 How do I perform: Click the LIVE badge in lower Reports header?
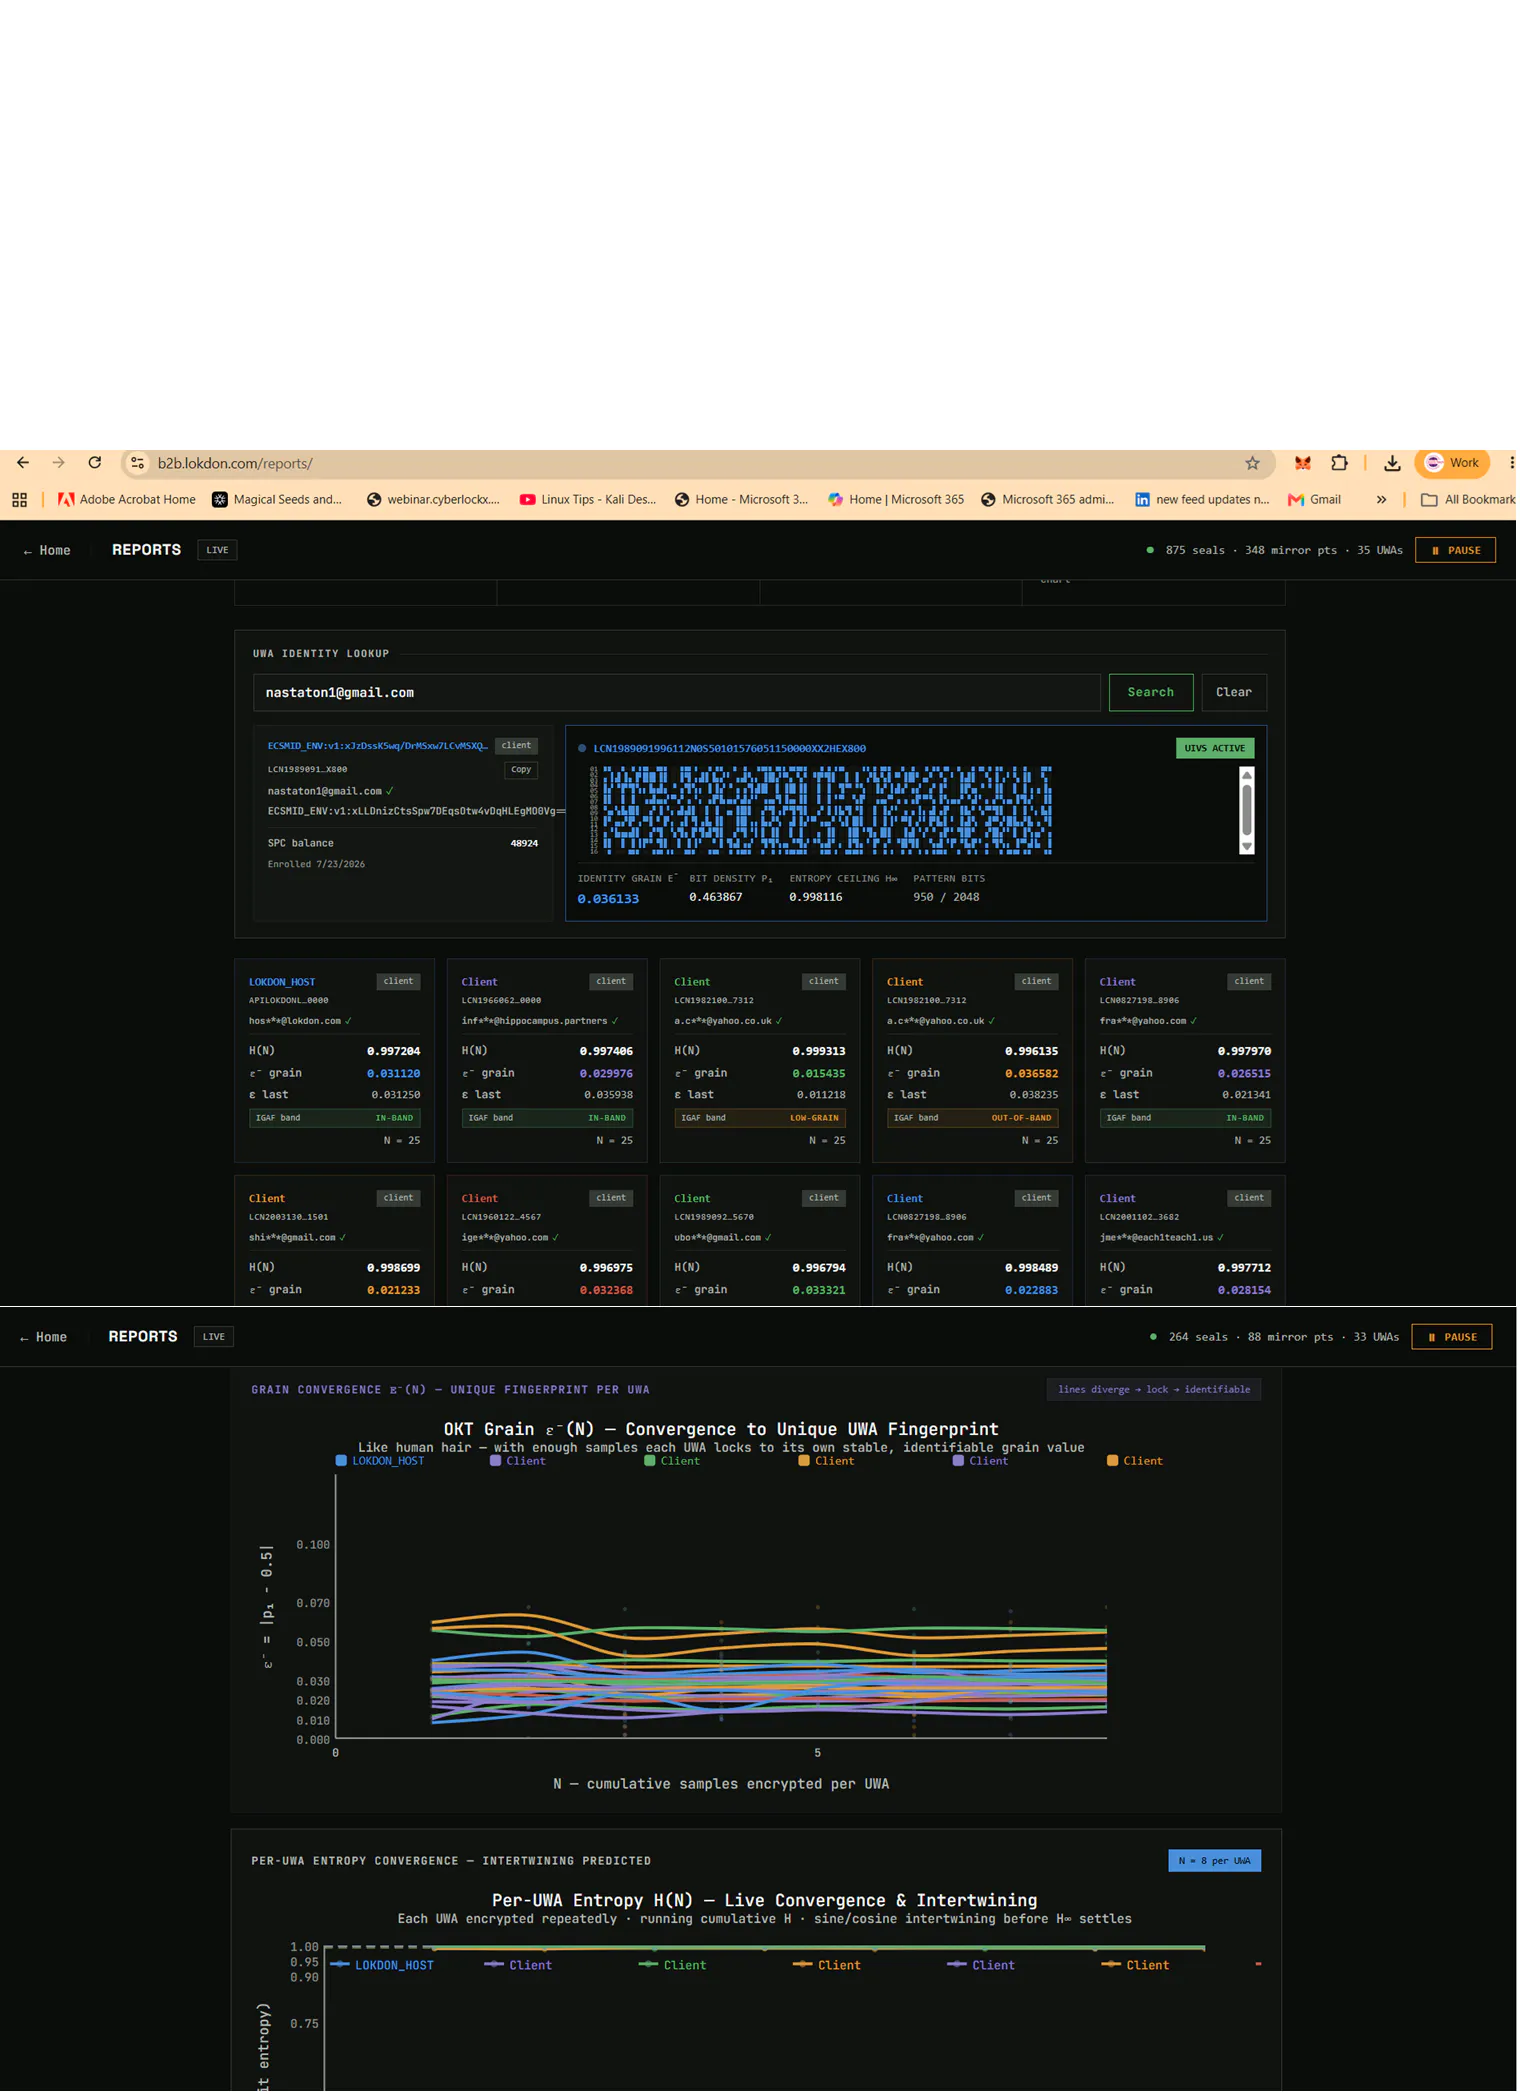click(214, 1338)
